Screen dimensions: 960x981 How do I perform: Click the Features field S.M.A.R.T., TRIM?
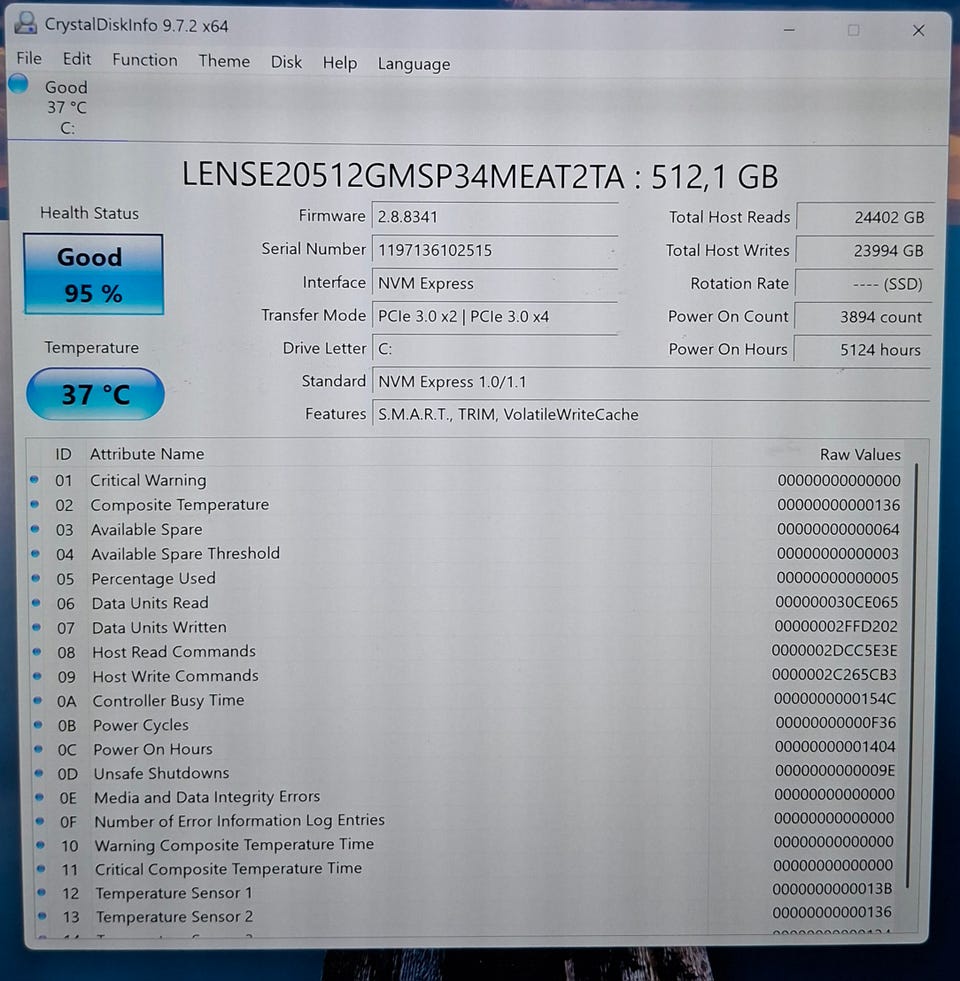point(651,414)
